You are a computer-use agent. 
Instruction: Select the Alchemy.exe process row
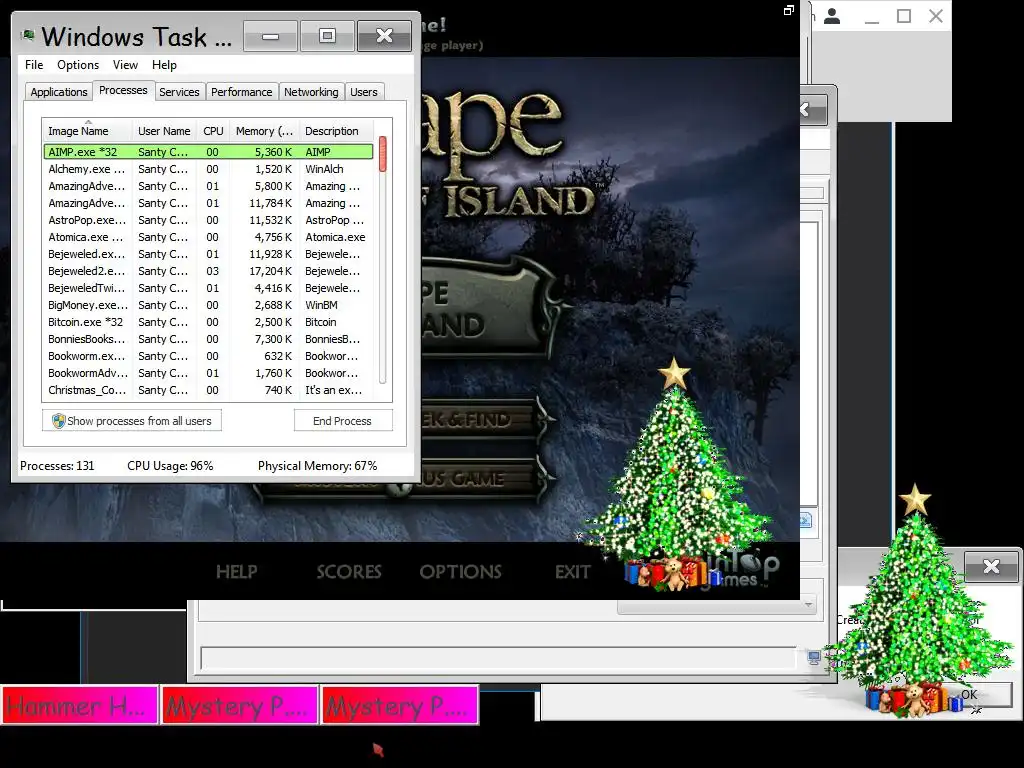[x=208, y=168]
